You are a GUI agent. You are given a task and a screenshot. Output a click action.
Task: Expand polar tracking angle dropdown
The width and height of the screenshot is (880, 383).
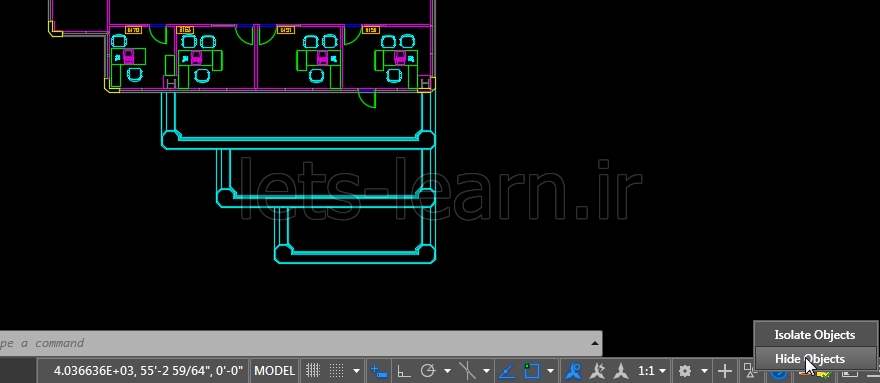pyautogui.click(x=447, y=371)
